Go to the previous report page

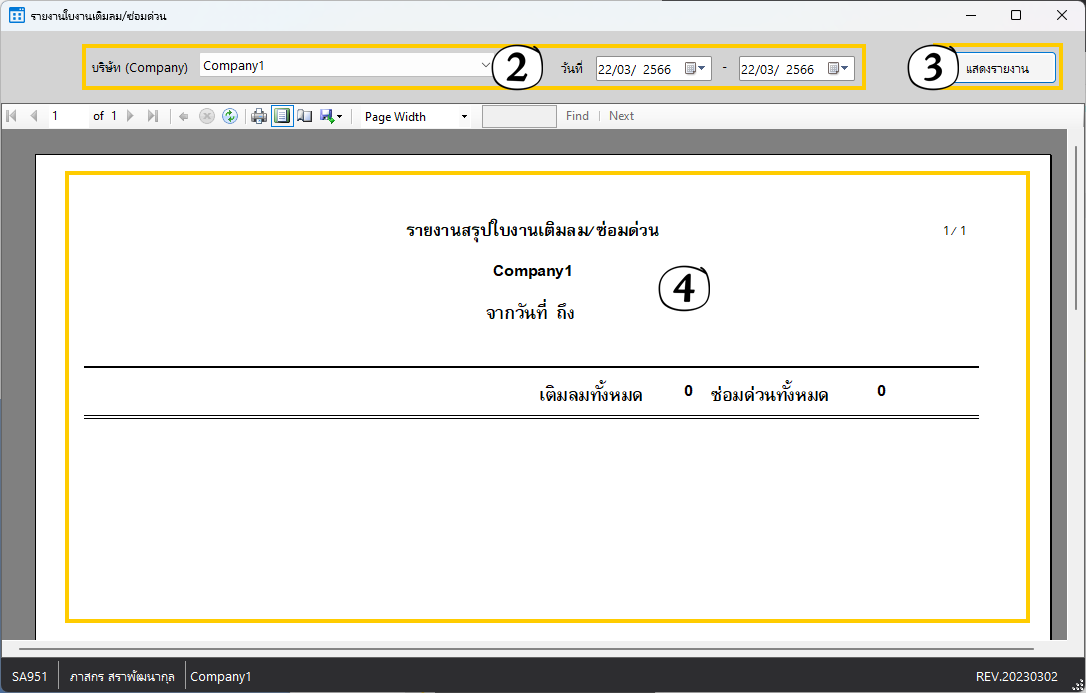click(33, 116)
